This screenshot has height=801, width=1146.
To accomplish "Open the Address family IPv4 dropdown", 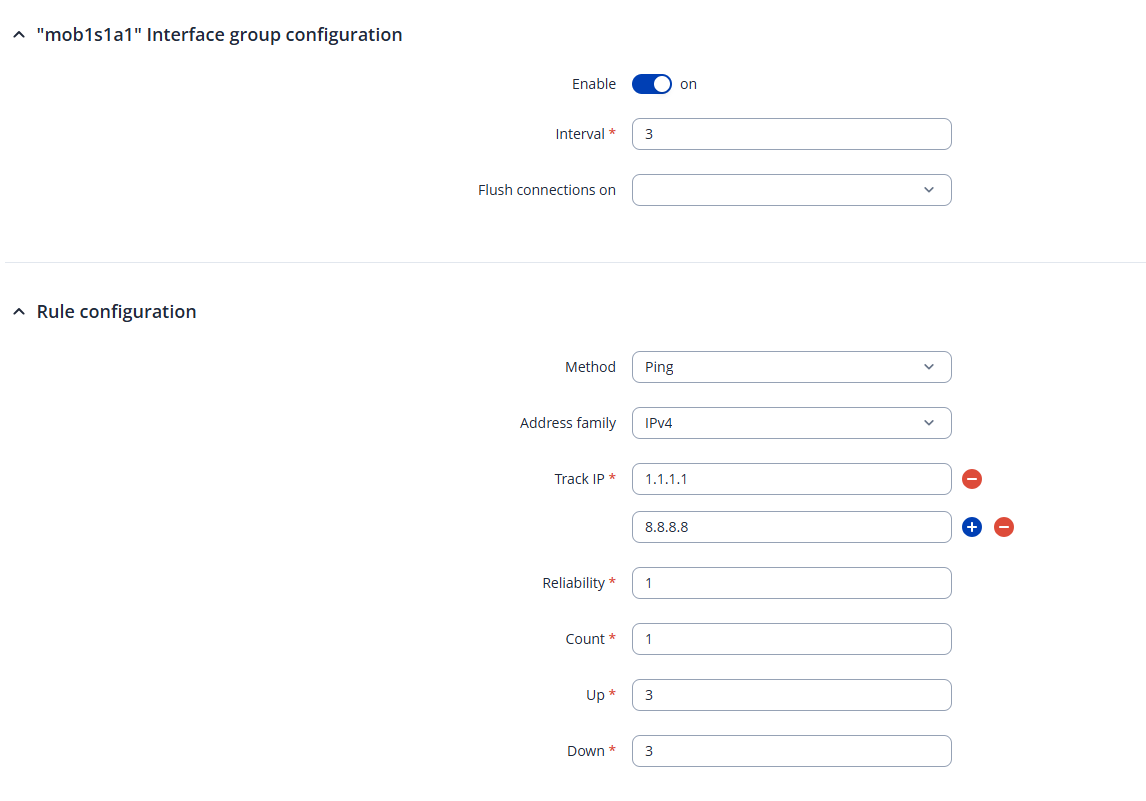I will click(791, 423).
